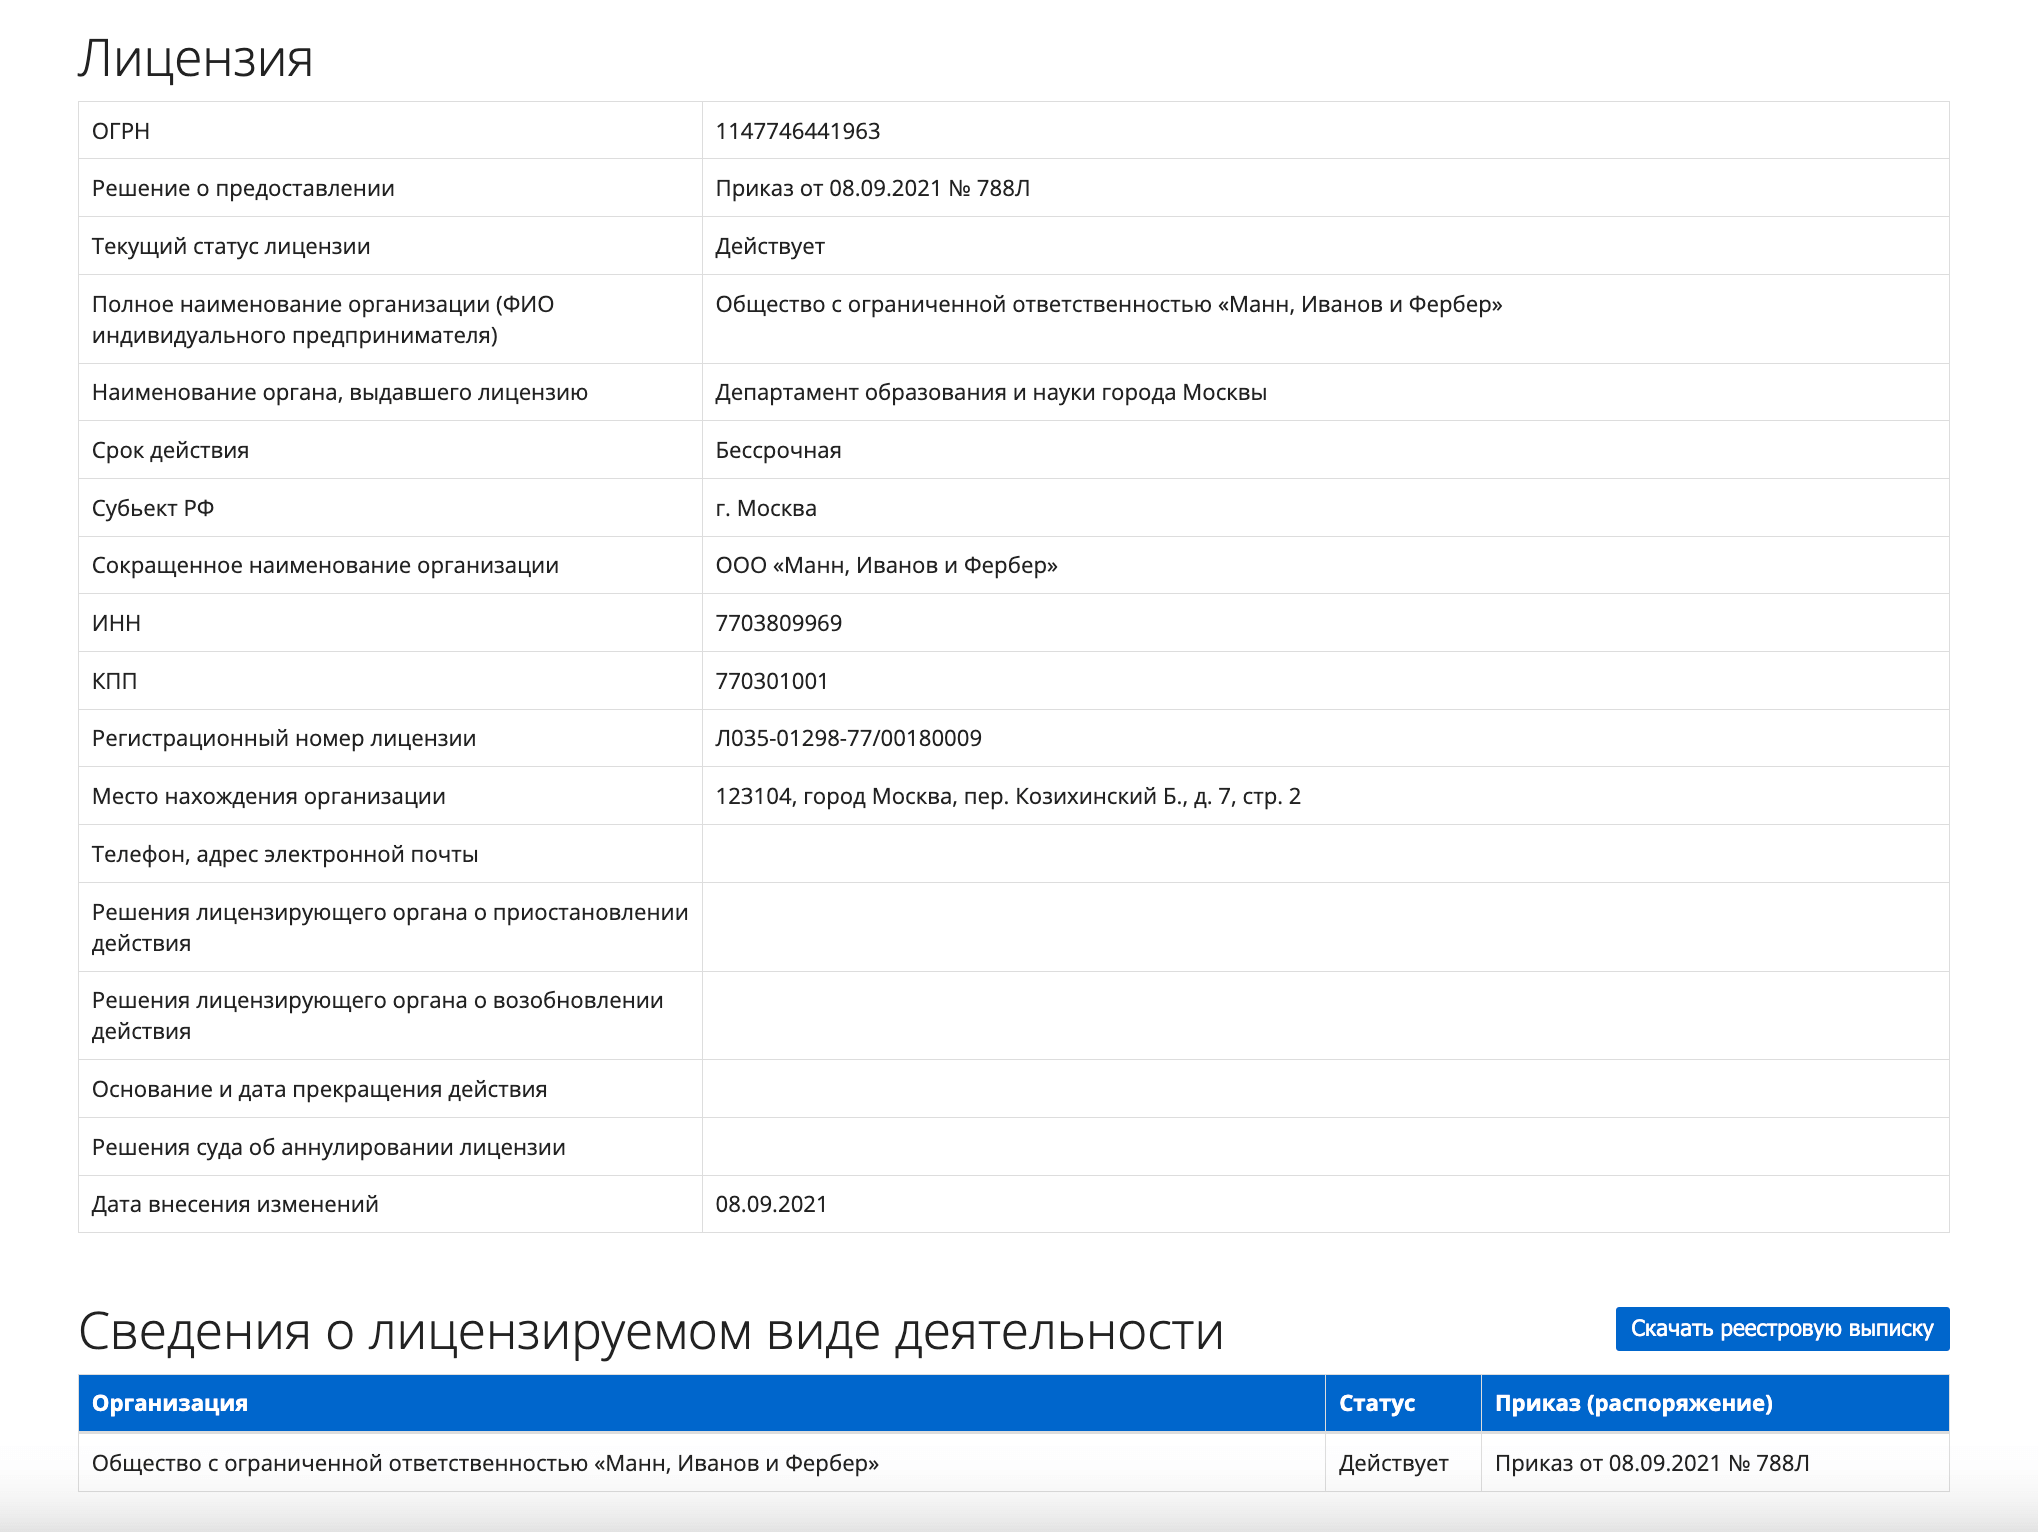Click the 'Решение о предоставлении' label
Image resolution: width=2038 pixels, height=1532 pixels.
pyautogui.click(x=243, y=188)
